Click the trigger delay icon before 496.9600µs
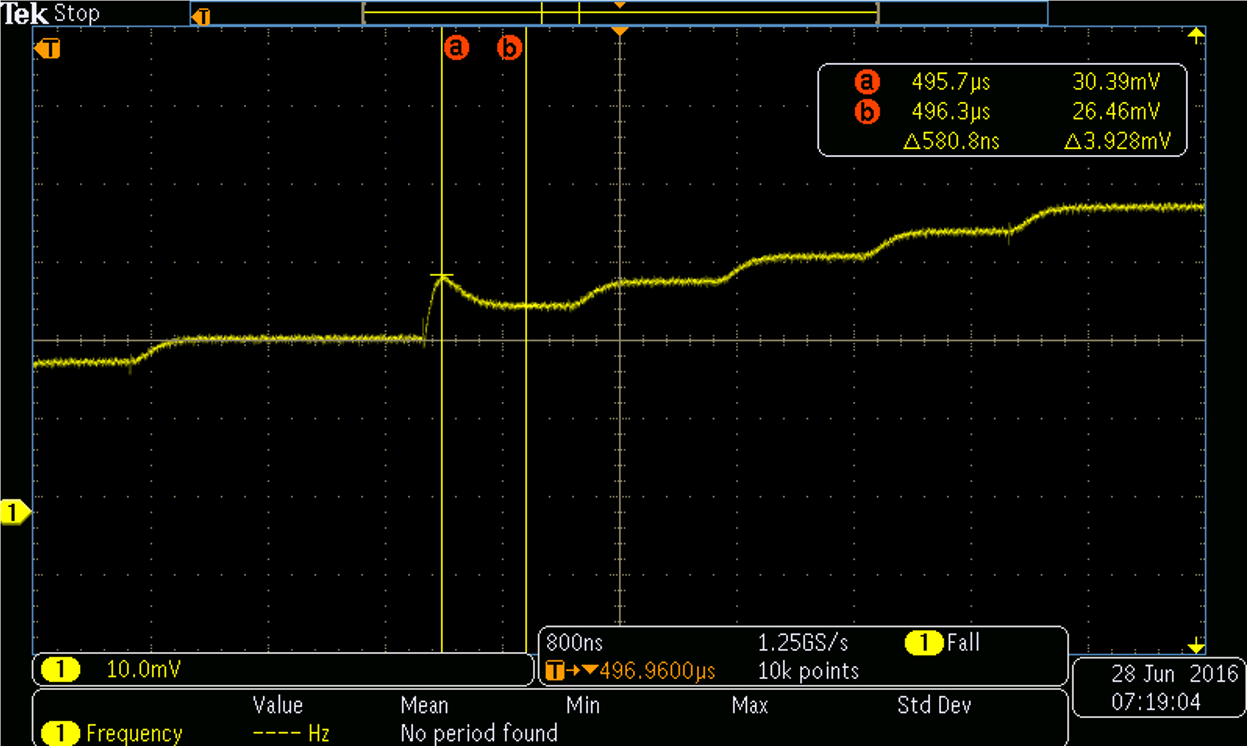 pyautogui.click(x=574, y=671)
